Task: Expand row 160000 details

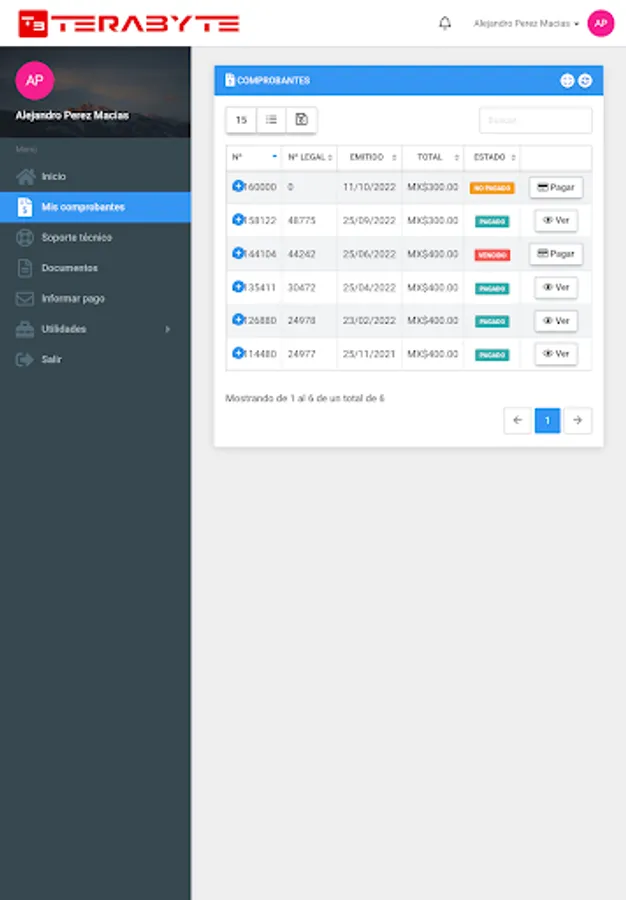Action: (238, 185)
